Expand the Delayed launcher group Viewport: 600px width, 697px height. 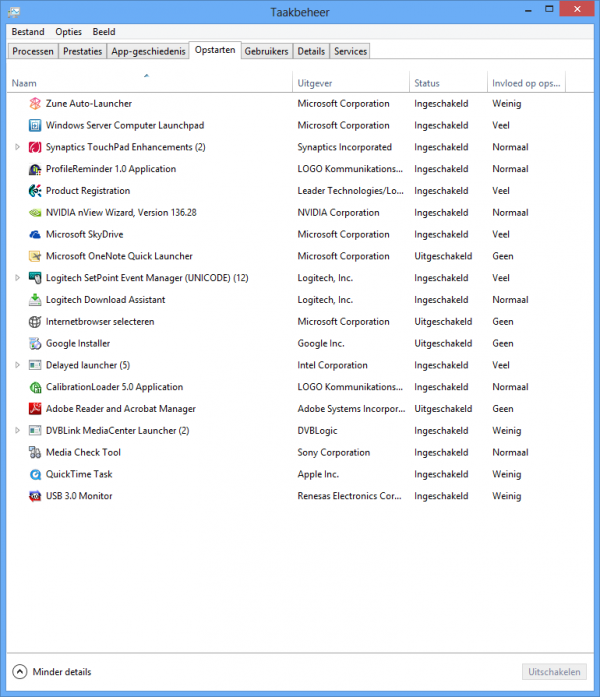coord(17,365)
